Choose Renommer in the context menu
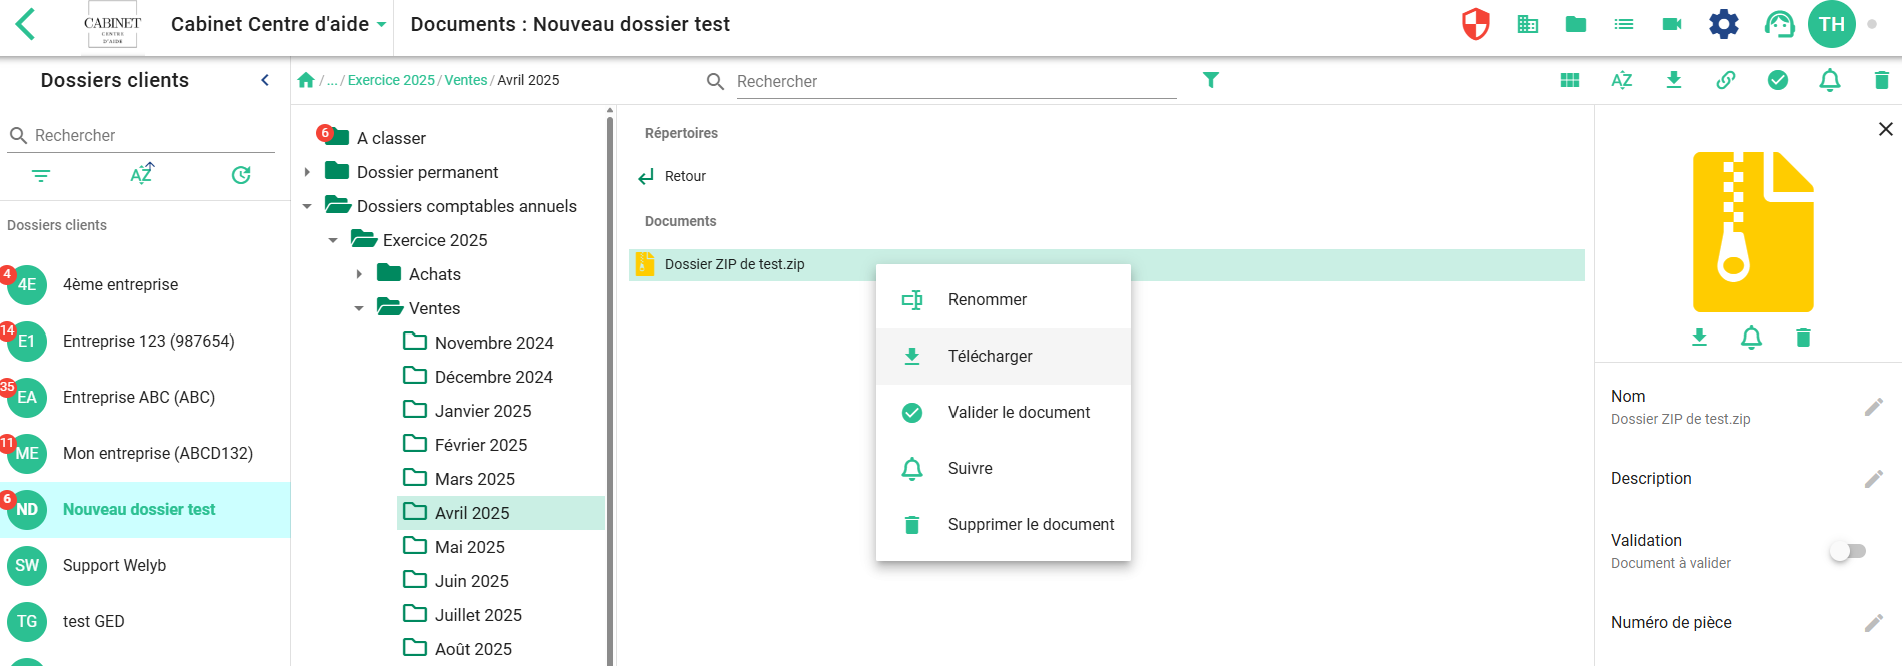1902x666 pixels. (x=1003, y=300)
